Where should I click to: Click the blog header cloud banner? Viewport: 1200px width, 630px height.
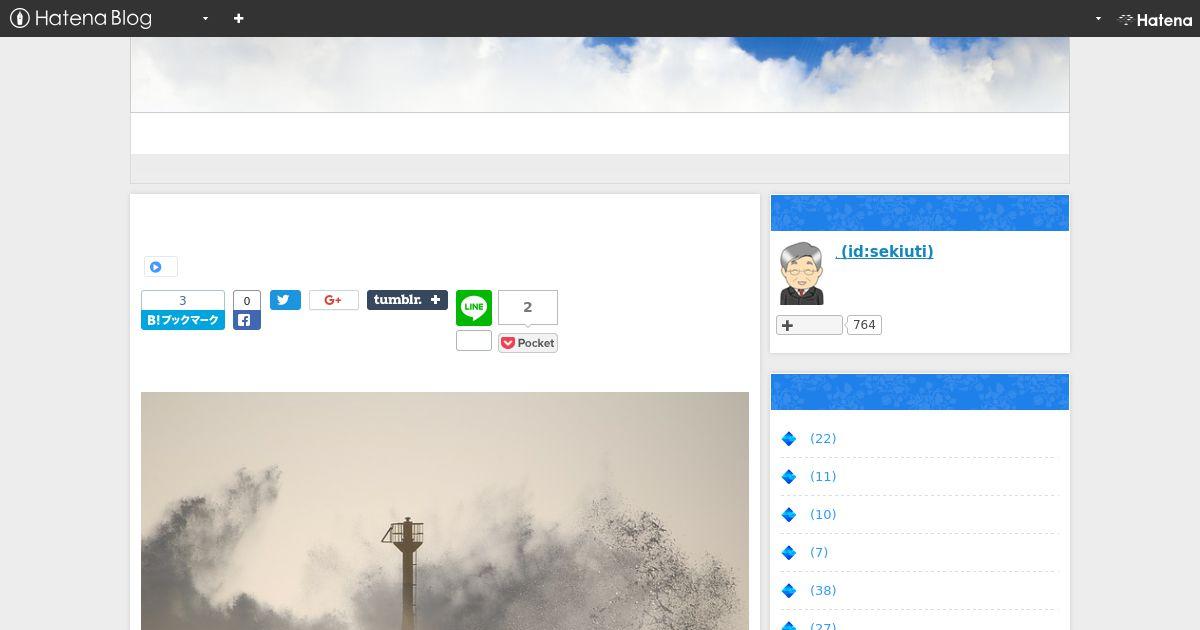(x=600, y=75)
